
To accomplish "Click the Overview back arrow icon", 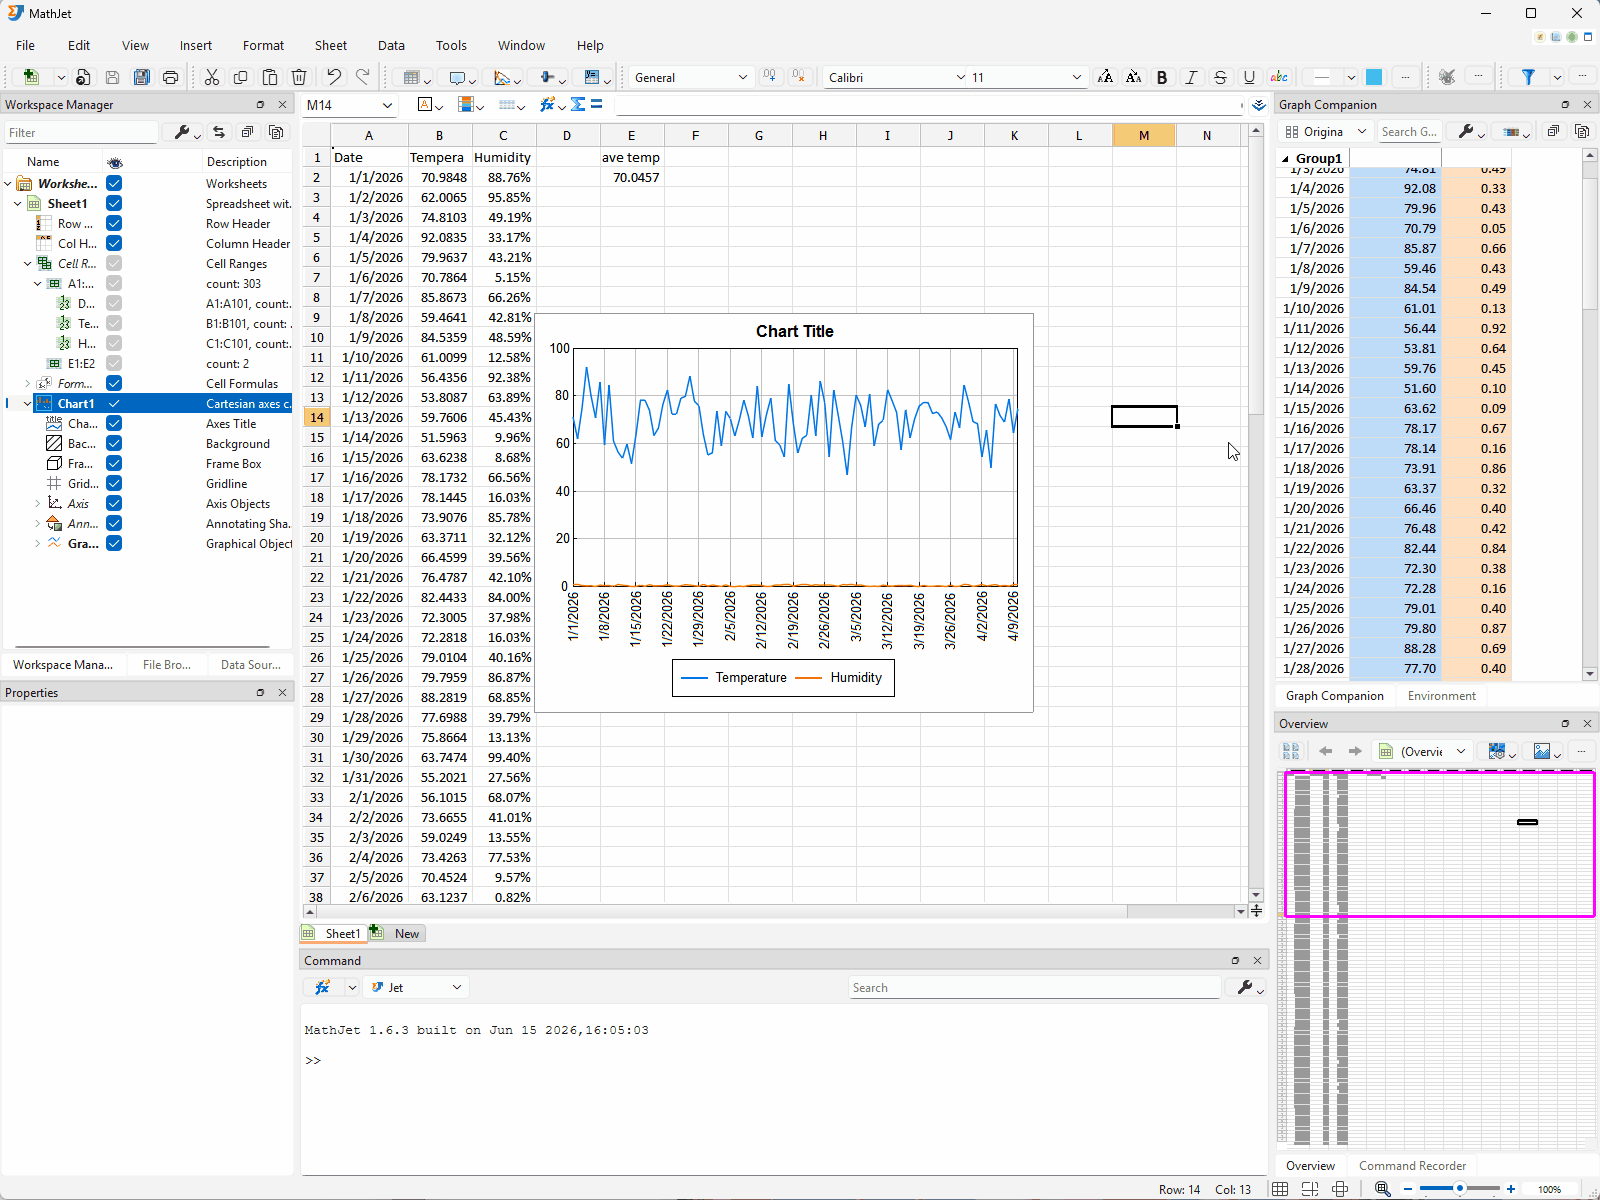I will coord(1326,751).
